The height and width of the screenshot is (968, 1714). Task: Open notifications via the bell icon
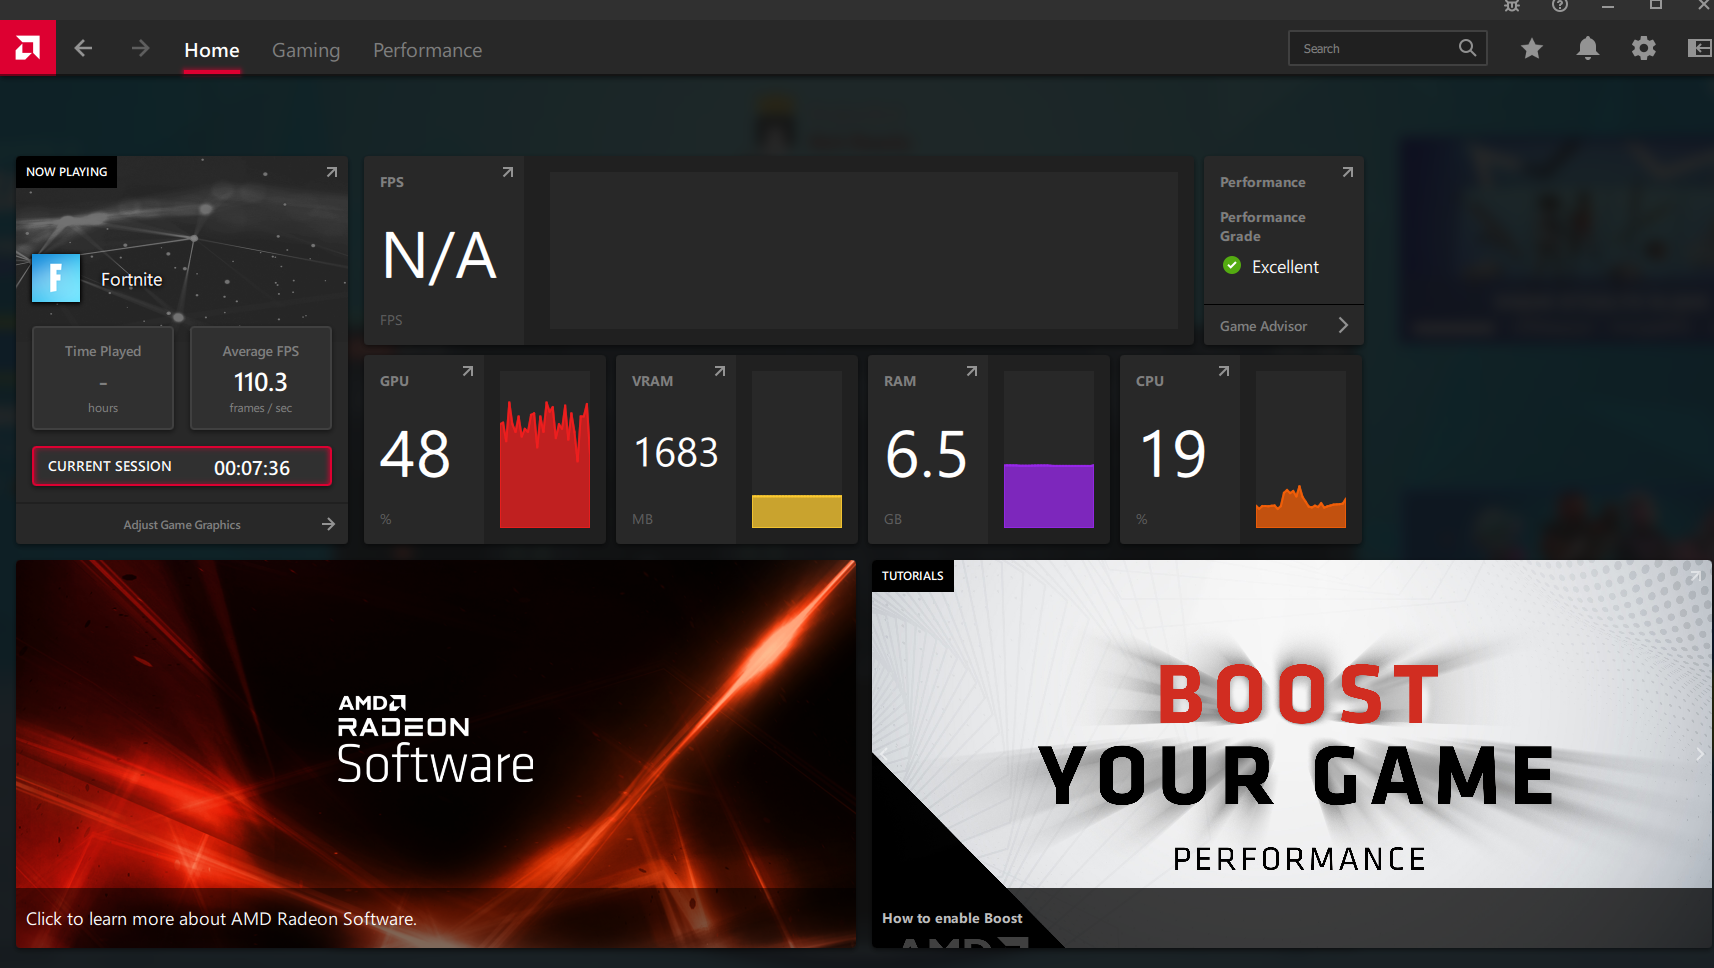(1588, 48)
